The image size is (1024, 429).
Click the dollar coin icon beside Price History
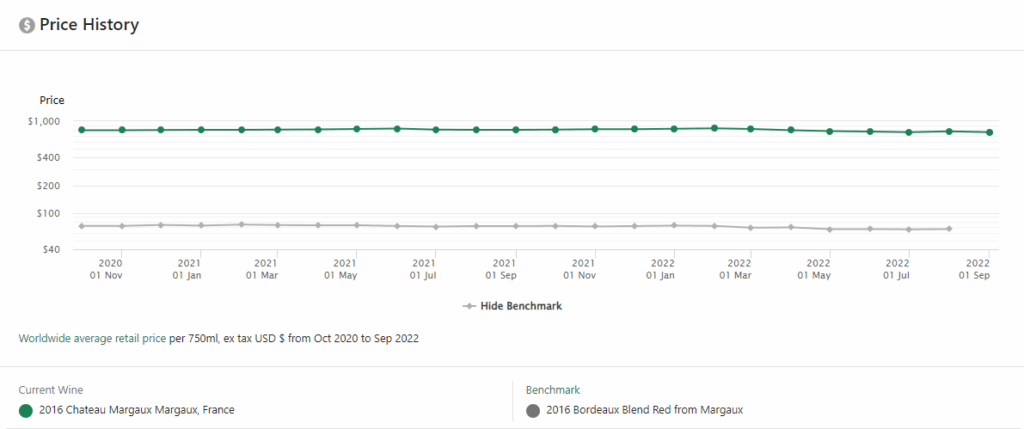(x=27, y=25)
